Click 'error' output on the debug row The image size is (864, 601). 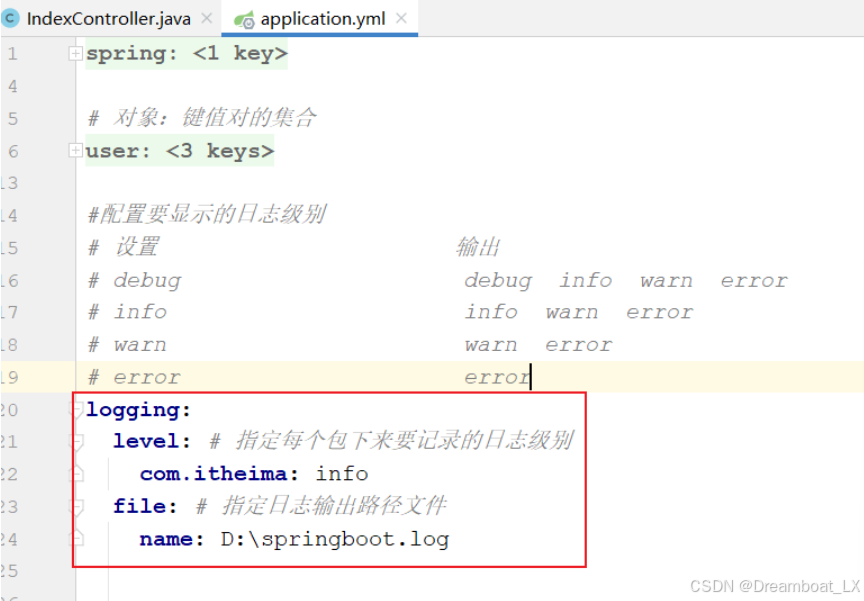(754, 280)
